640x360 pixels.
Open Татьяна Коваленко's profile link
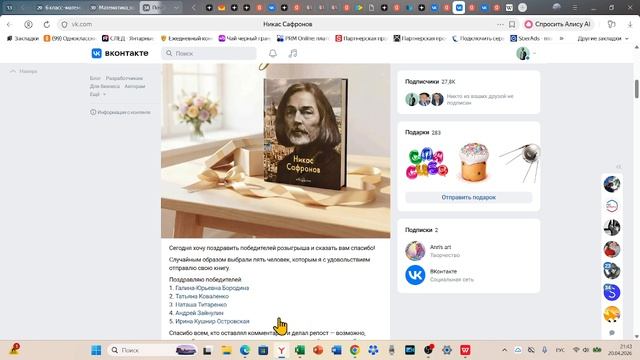(x=202, y=296)
